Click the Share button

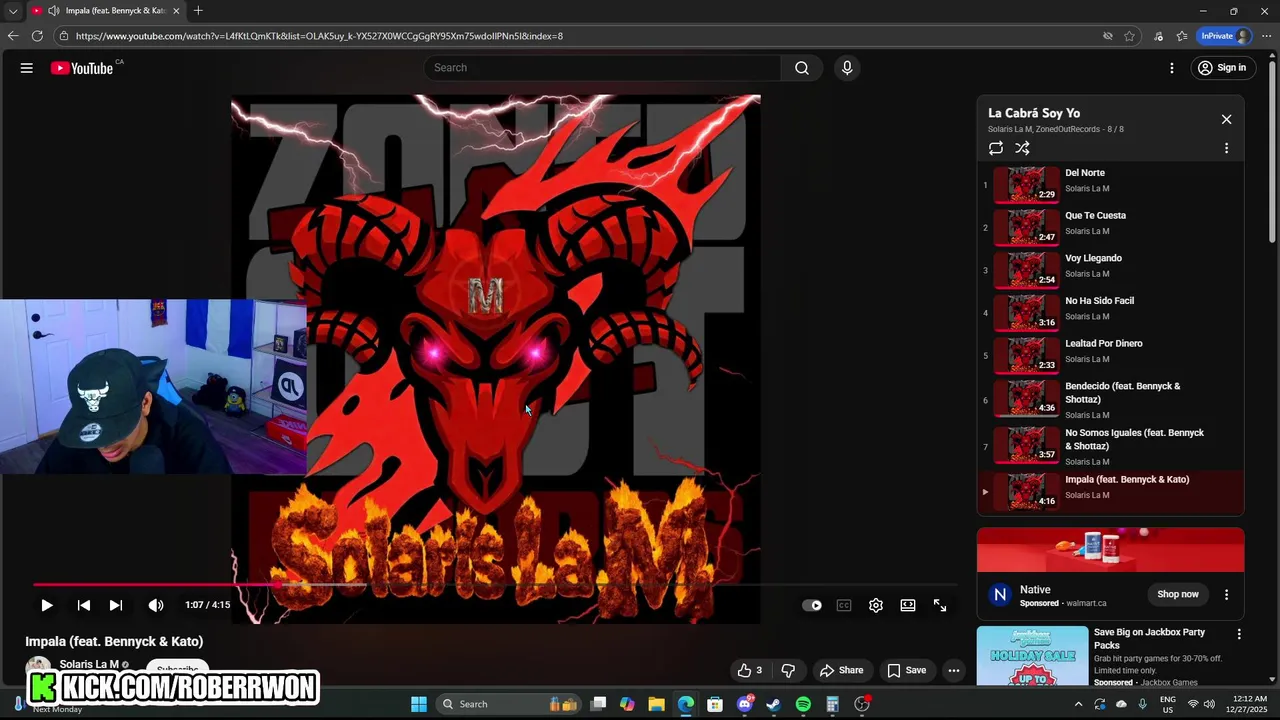click(x=841, y=670)
